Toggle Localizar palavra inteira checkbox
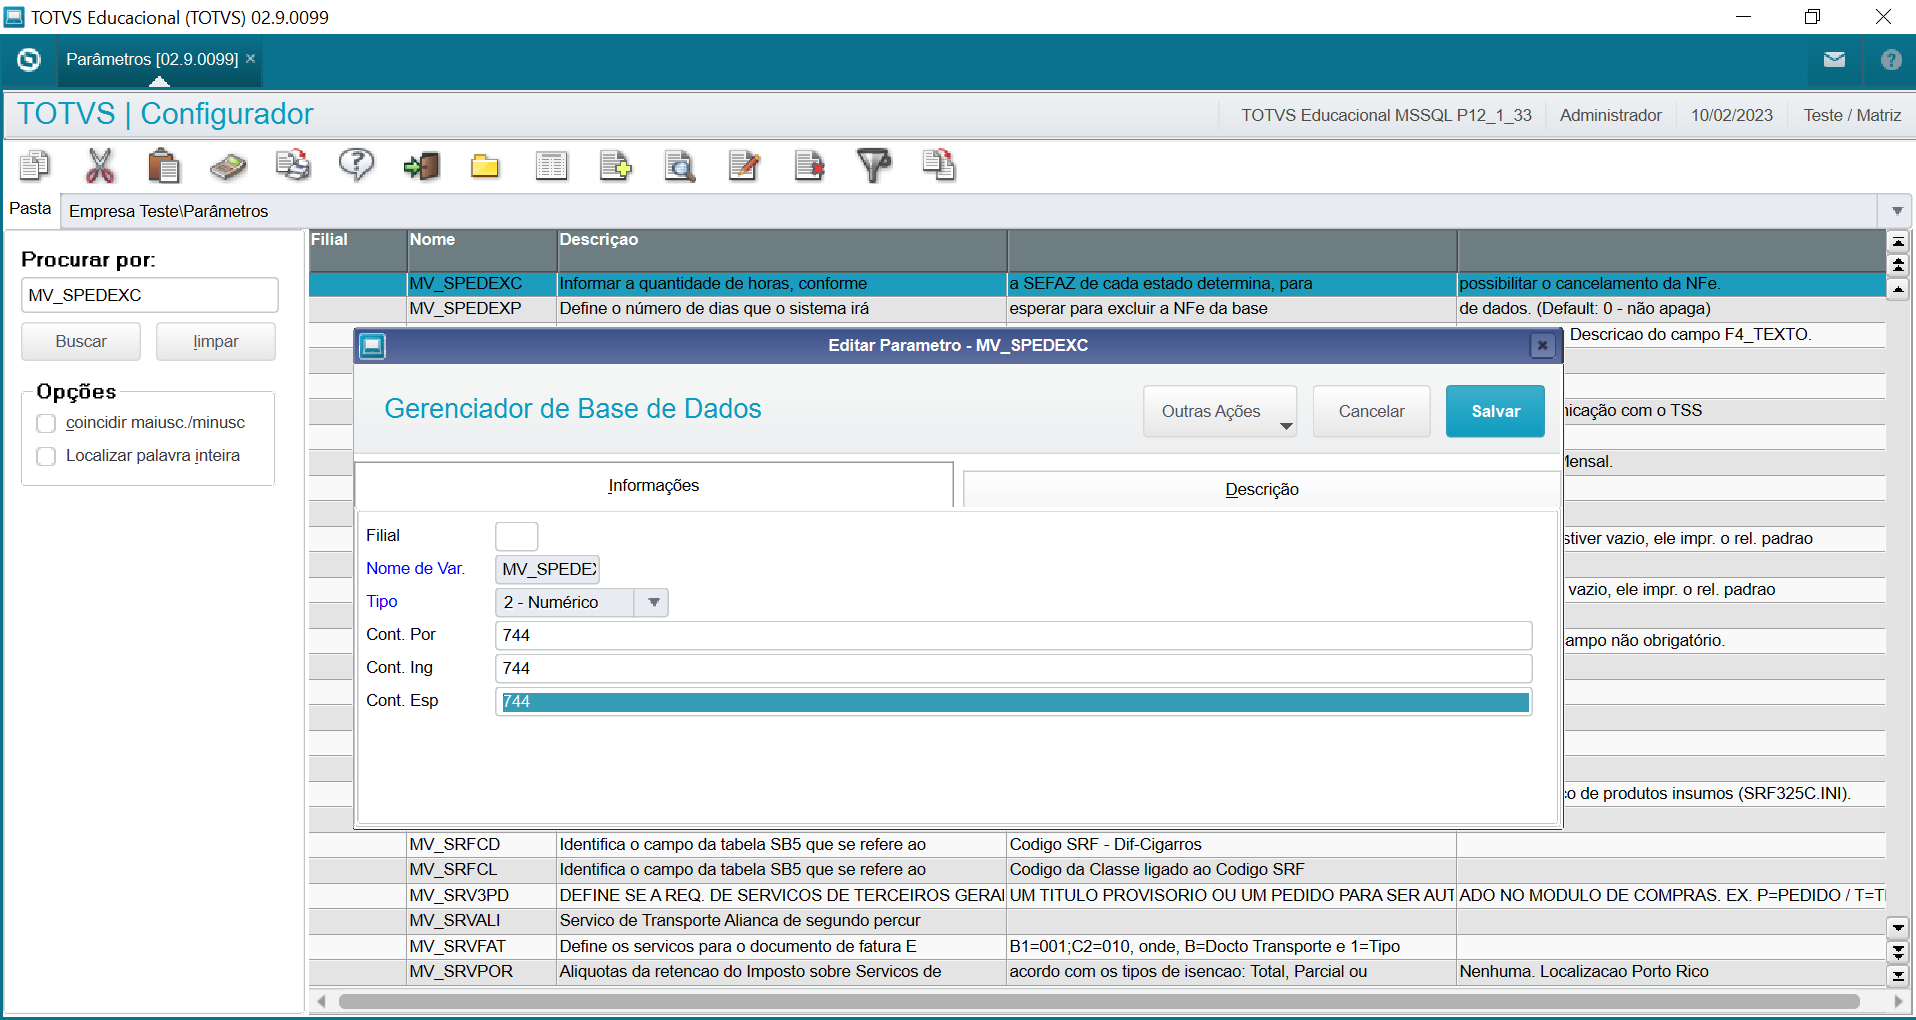This screenshot has width=1916, height=1020. coord(46,456)
